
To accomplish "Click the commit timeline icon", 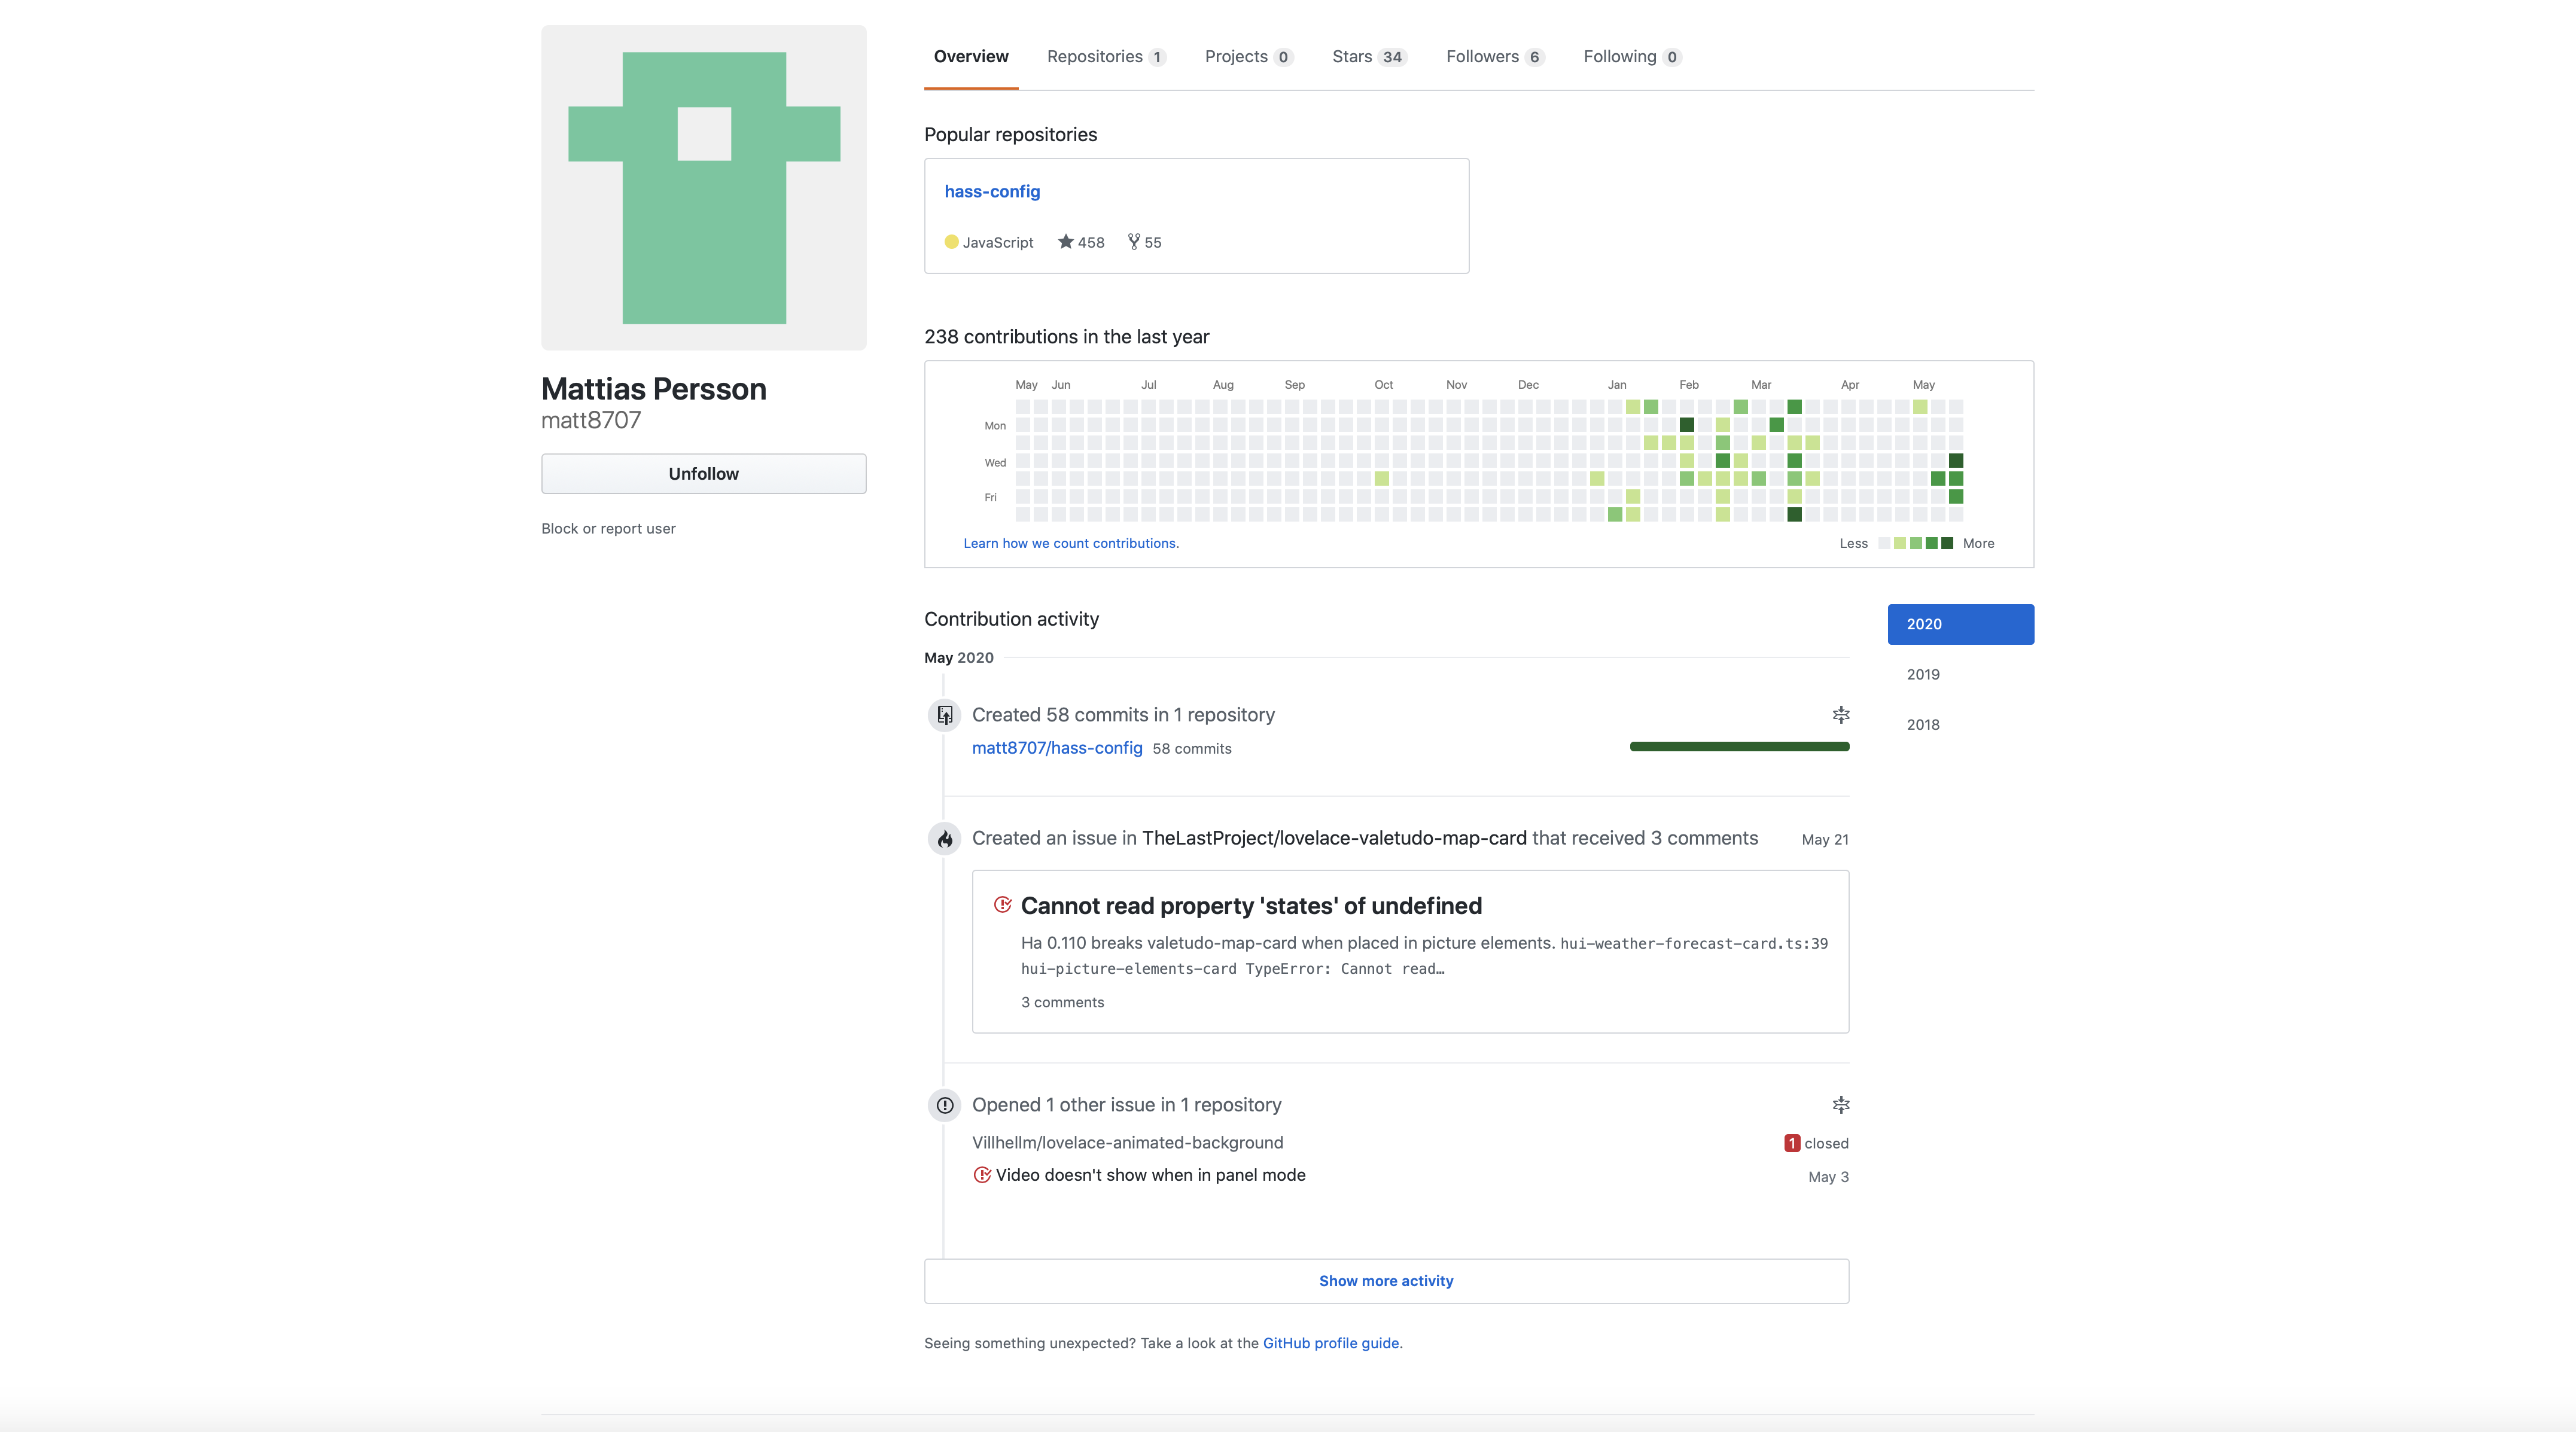I will tap(944, 715).
